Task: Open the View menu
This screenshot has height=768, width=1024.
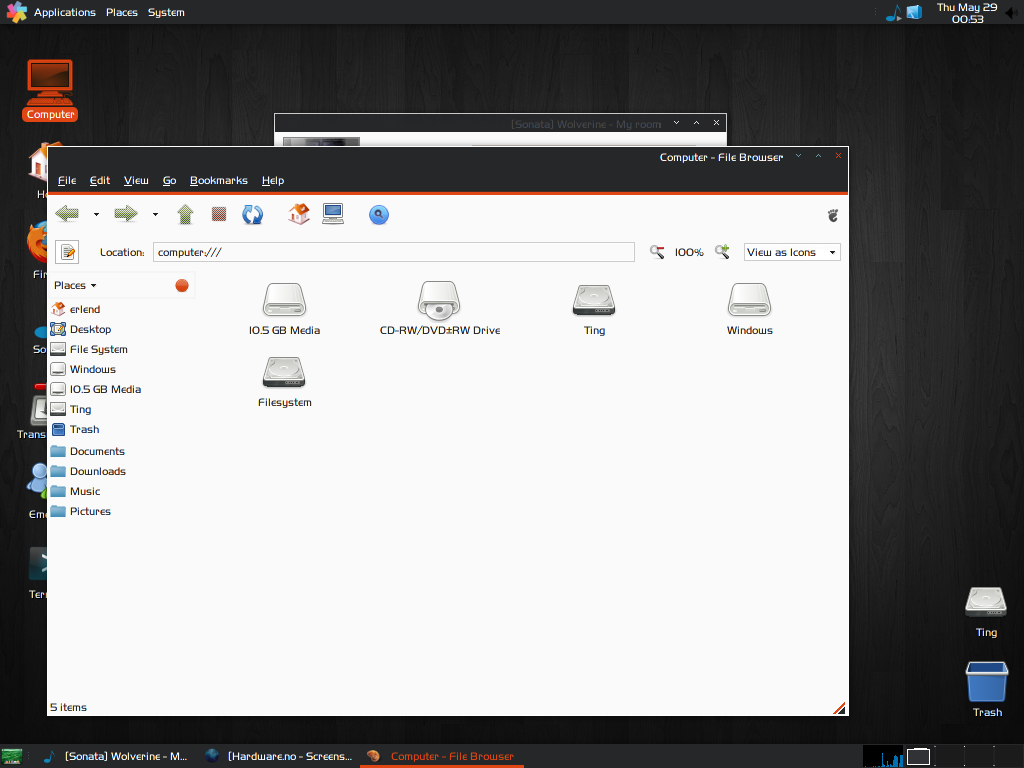Action: tap(136, 180)
